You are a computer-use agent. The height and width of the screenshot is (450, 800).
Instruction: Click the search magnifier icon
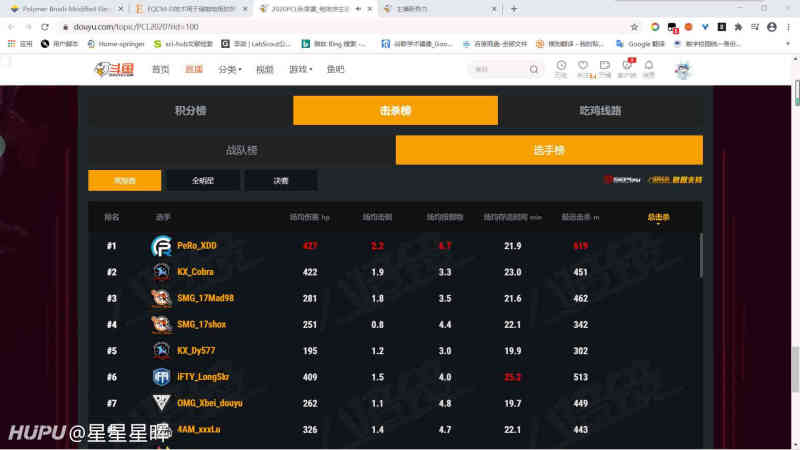coord(534,69)
